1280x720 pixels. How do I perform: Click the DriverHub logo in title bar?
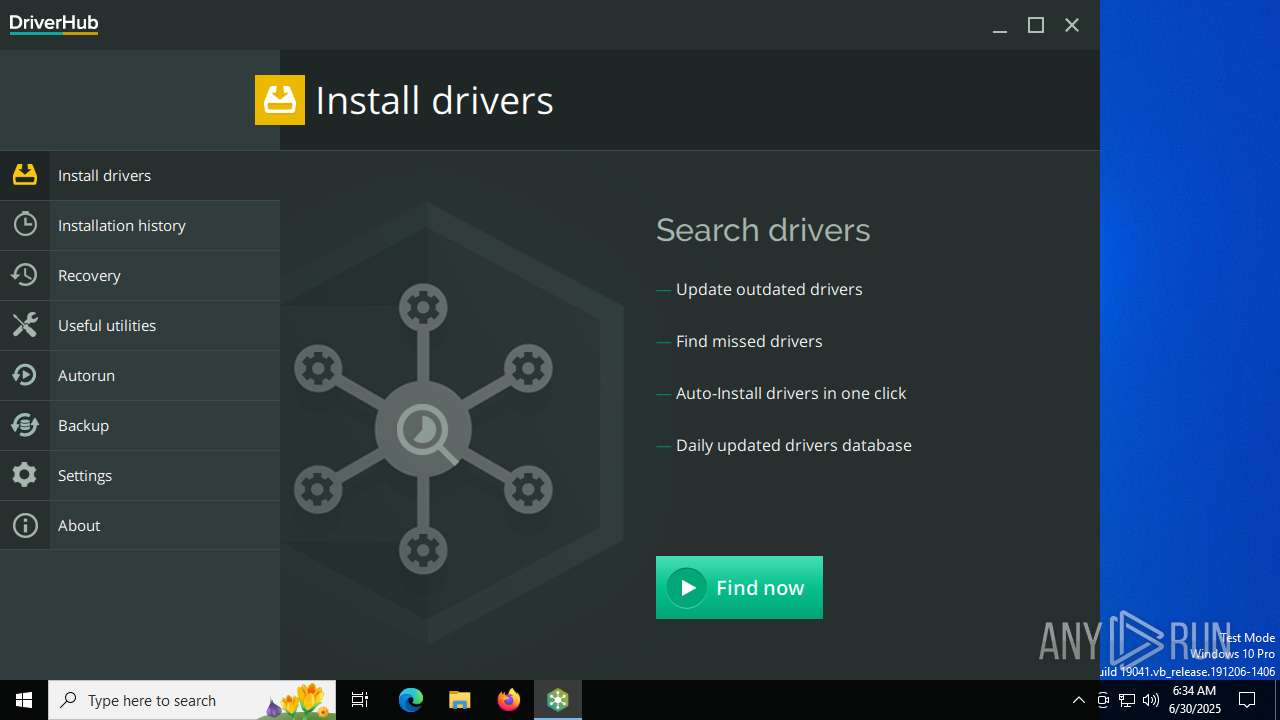[x=54, y=25]
